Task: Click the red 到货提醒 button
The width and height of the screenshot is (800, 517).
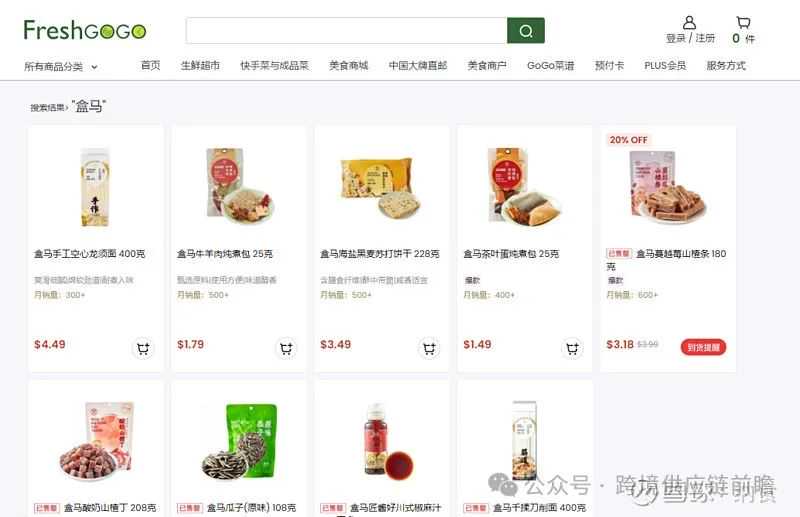Action: (703, 347)
